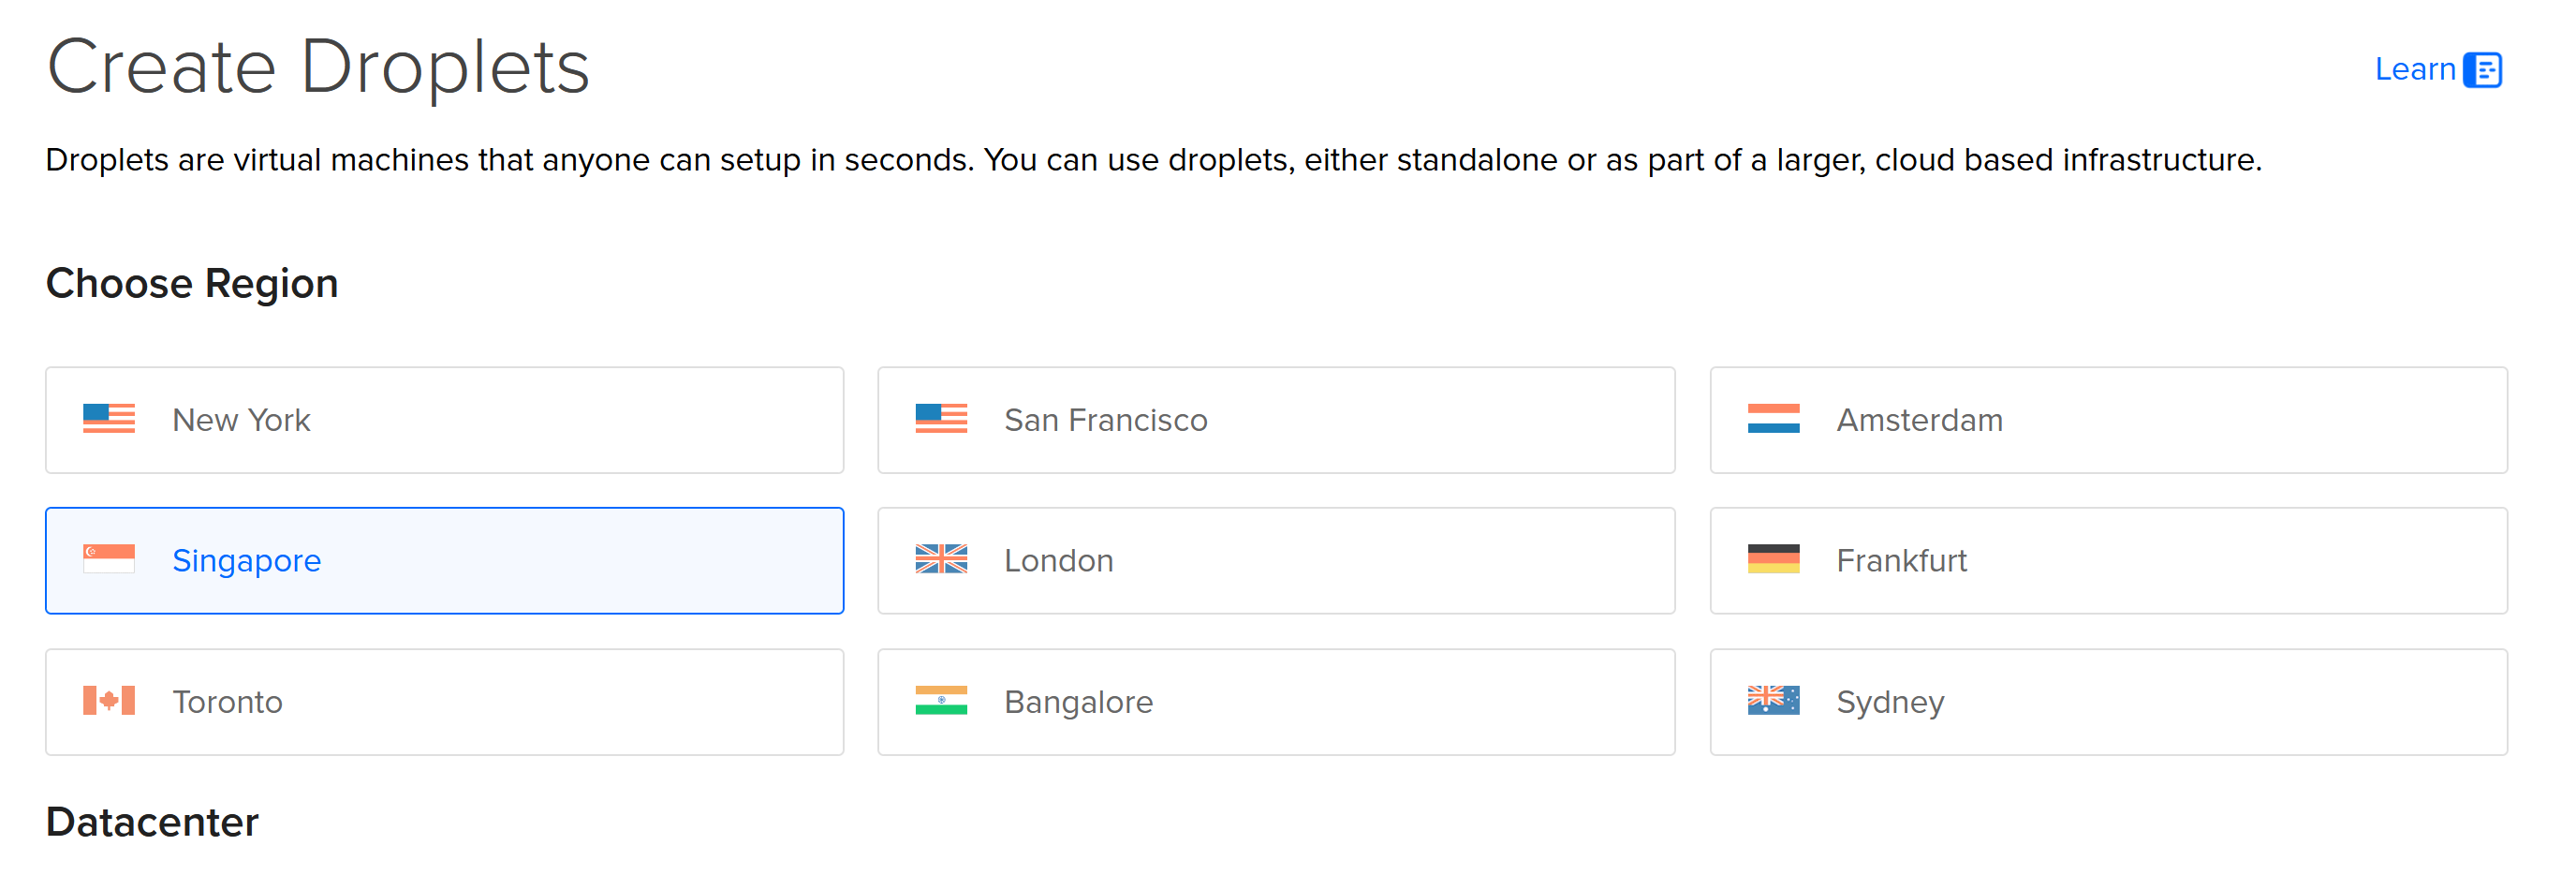Viewport: 2576px width, 890px height.
Task: Click the Indian flag icon for Bangalore
Action: (941, 701)
